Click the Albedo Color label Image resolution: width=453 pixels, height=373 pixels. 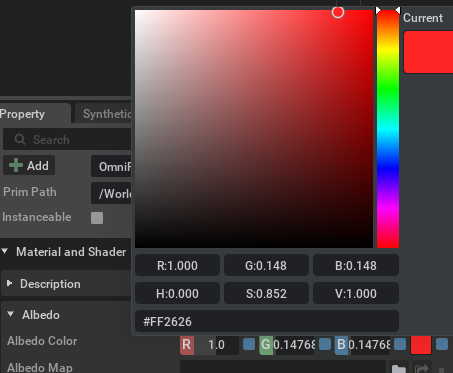(42, 341)
